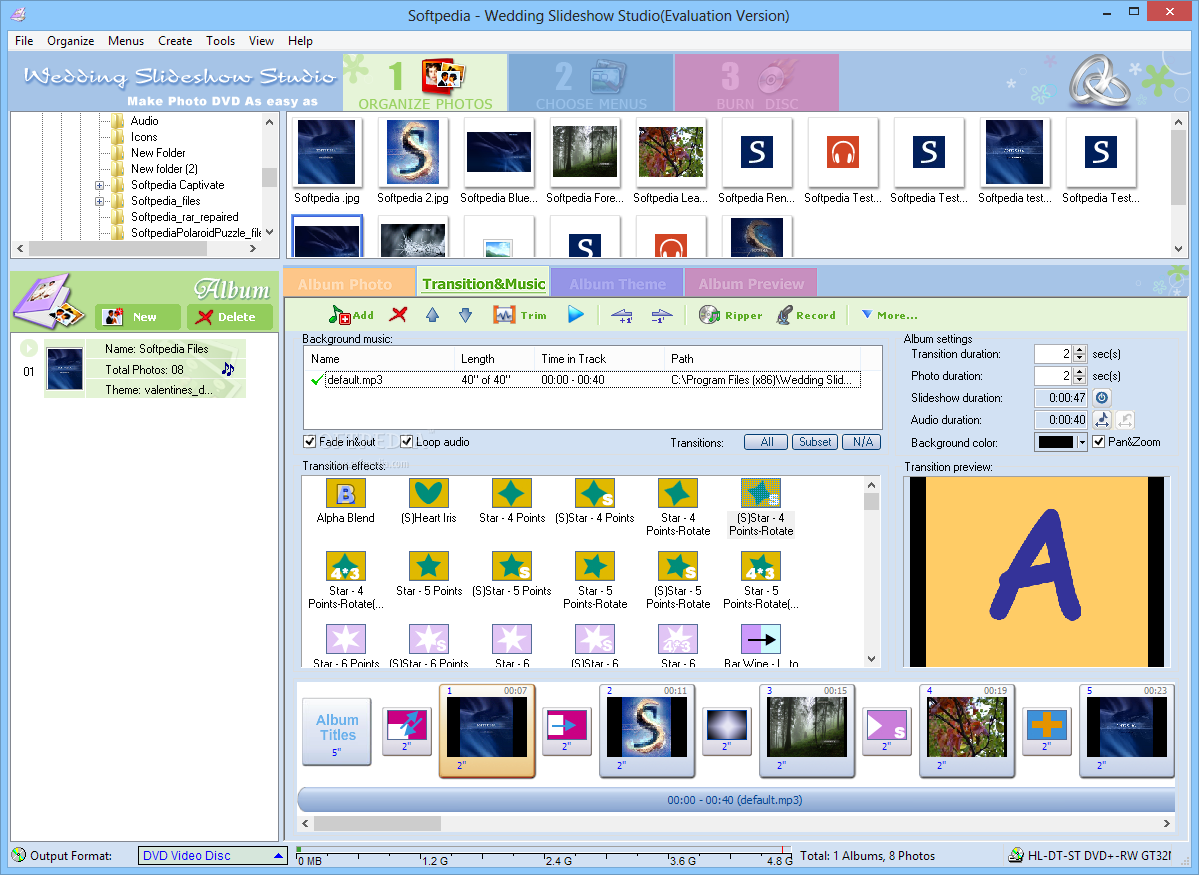Select the Softpedia 2.jpg thumbnail

[413, 161]
